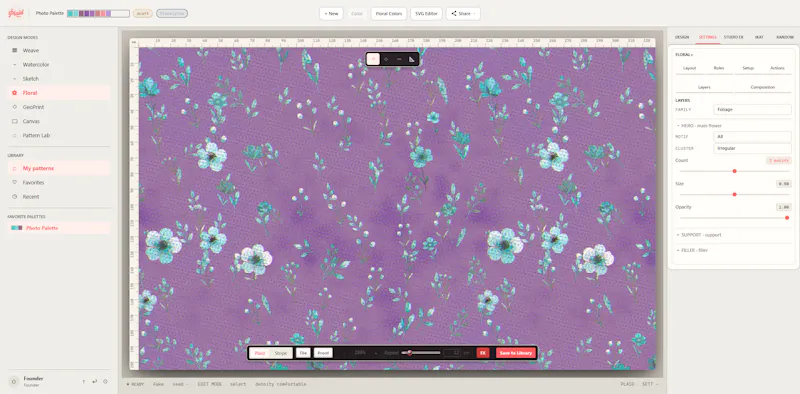Viewport: 800px width, 394px height.
Task: Click the draft status badge
Action: pos(143,14)
